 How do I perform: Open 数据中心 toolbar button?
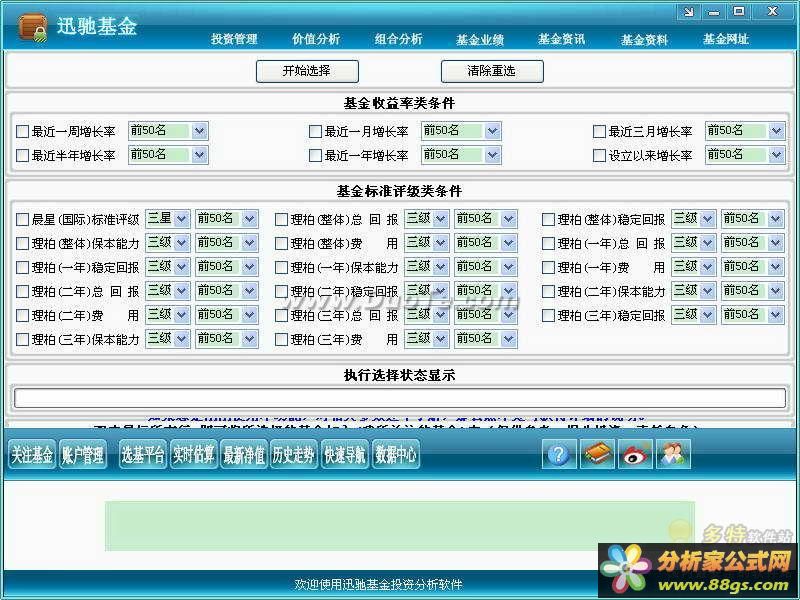[396, 454]
